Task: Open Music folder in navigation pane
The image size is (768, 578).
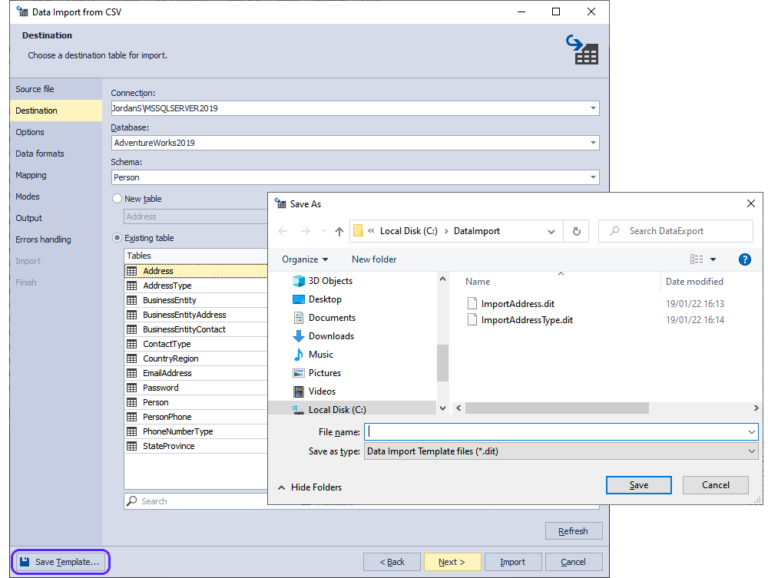Action: (x=313, y=354)
